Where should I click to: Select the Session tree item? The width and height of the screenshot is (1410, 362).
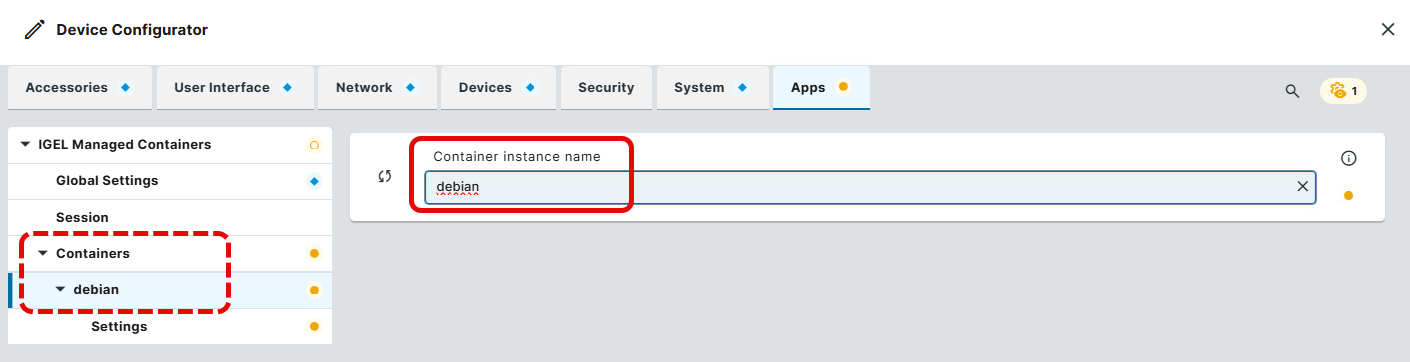point(170,217)
